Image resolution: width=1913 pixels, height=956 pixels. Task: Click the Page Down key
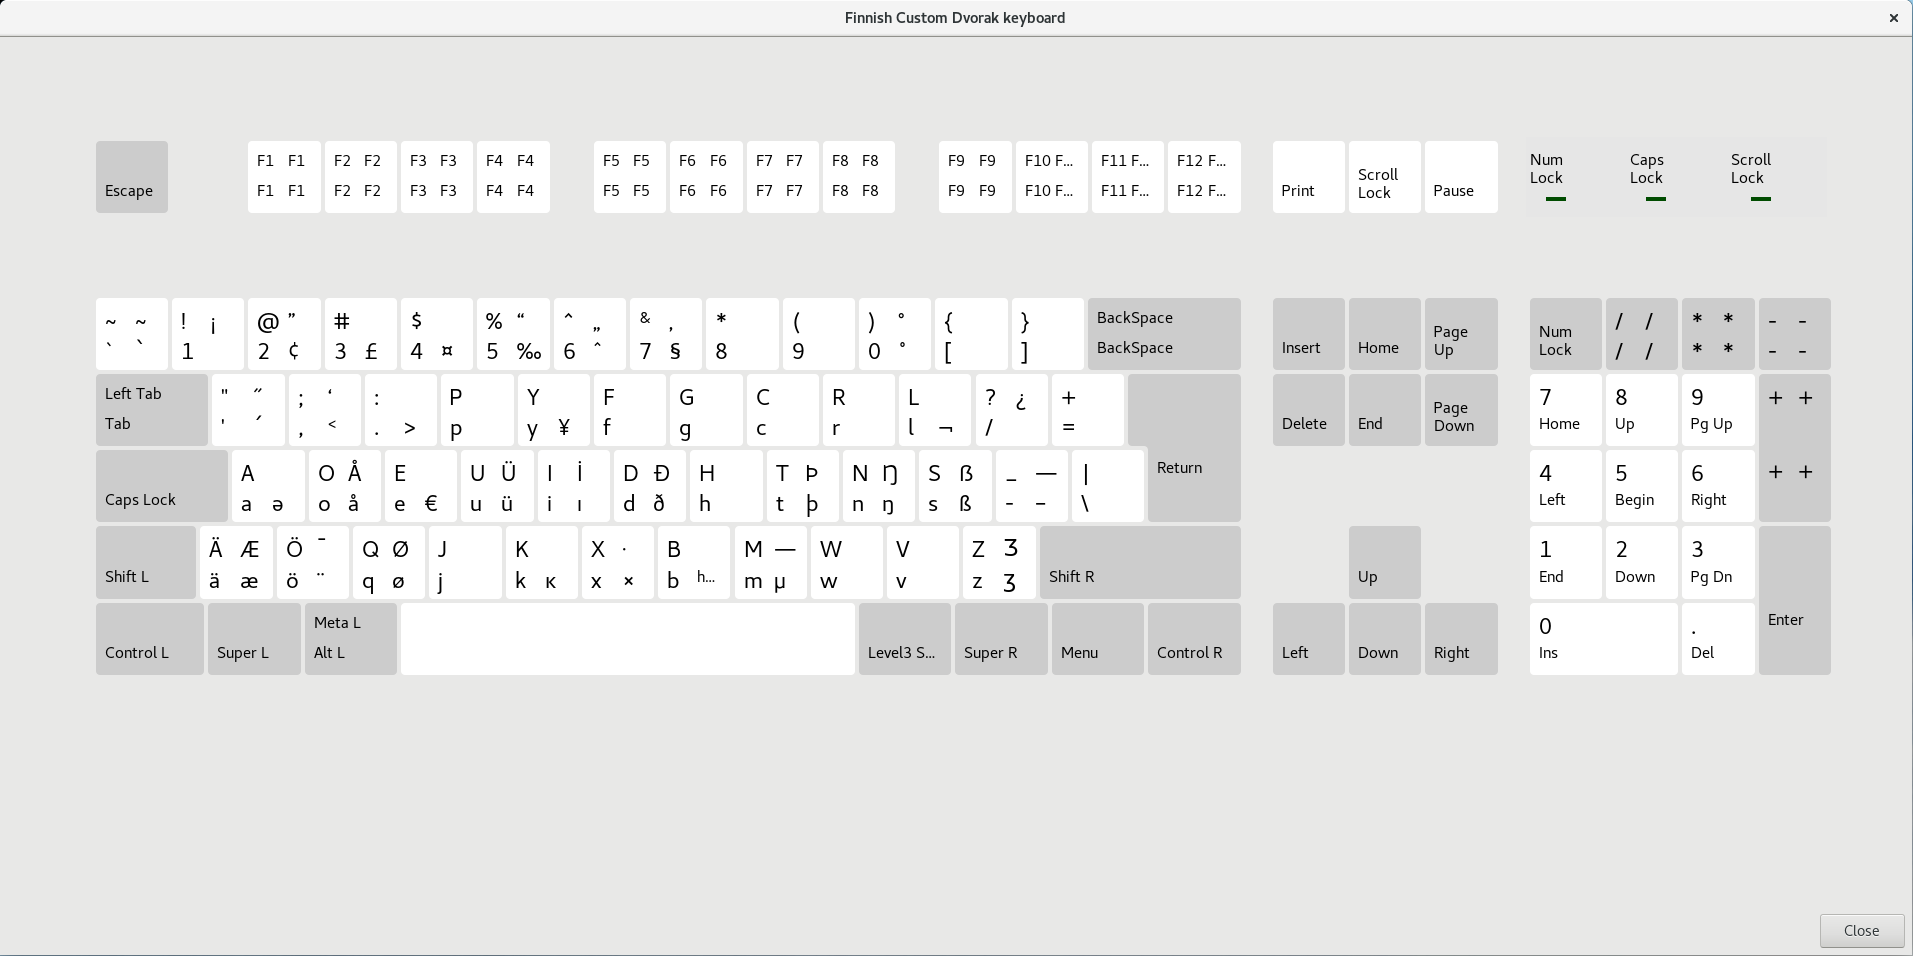coord(1461,410)
